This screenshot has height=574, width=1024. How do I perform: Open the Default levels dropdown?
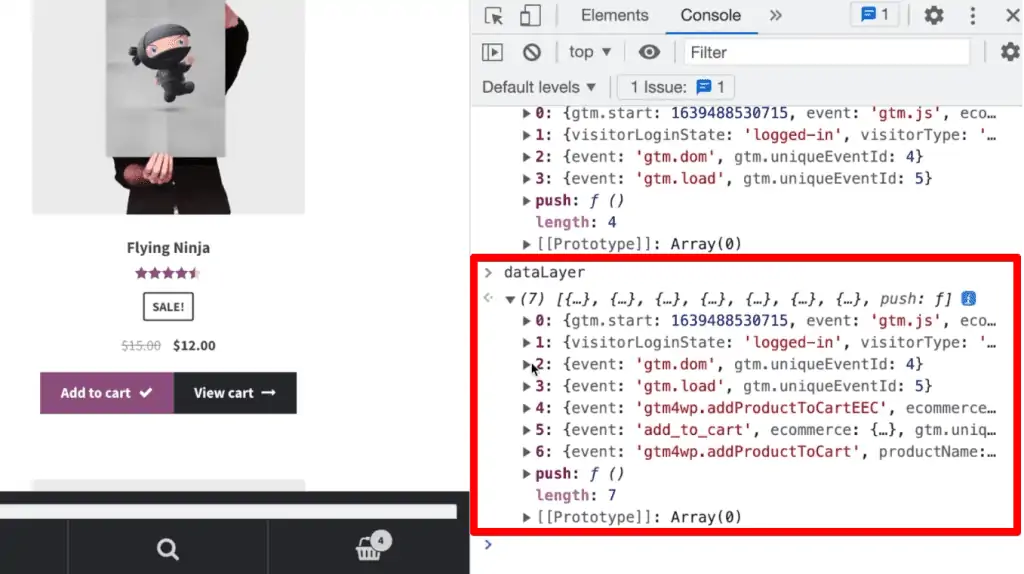pos(539,87)
